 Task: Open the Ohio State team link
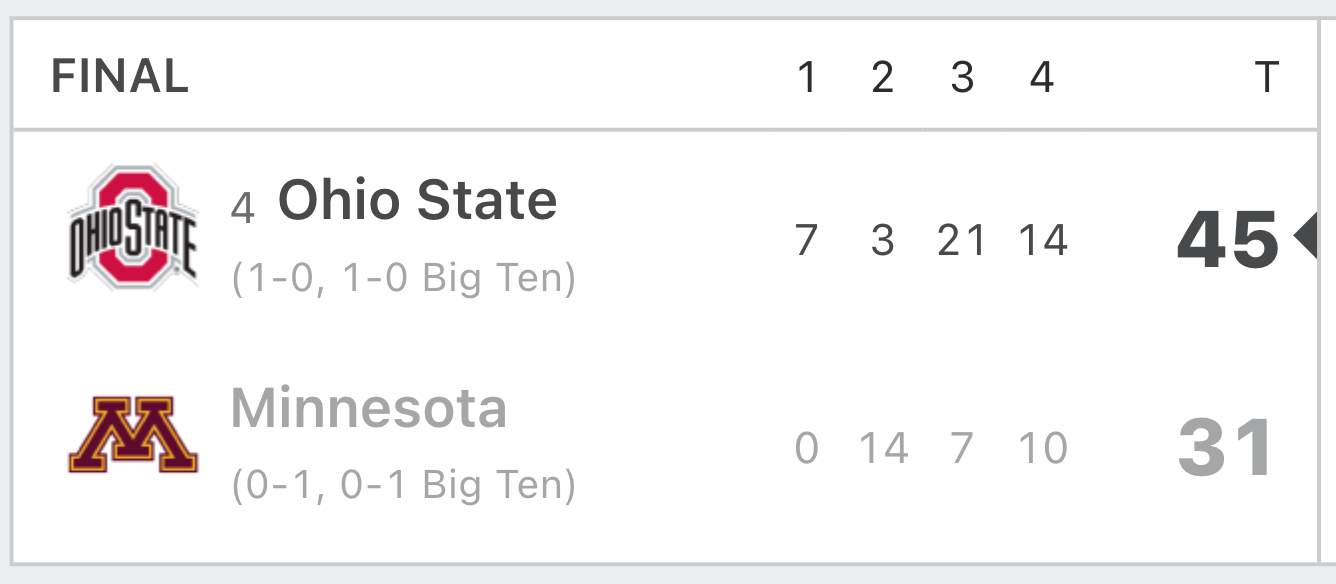point(417,199)
